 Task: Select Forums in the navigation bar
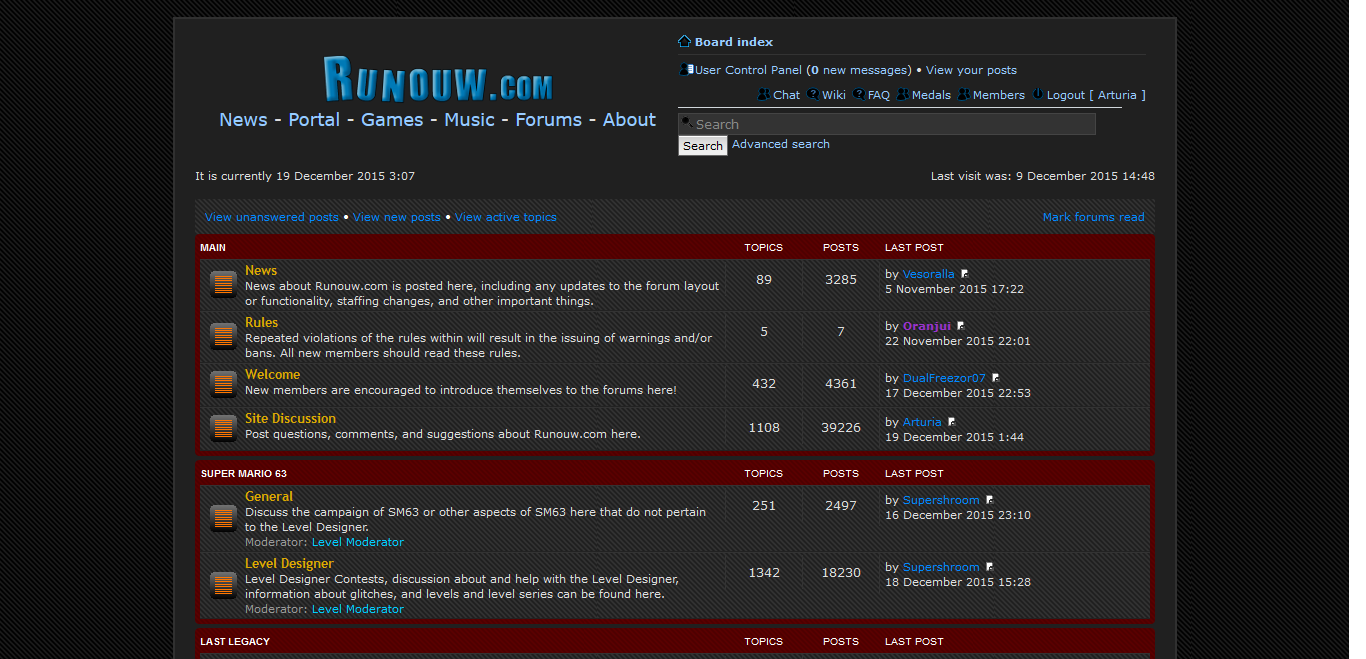pyautogui.click(x=548, y=119)
